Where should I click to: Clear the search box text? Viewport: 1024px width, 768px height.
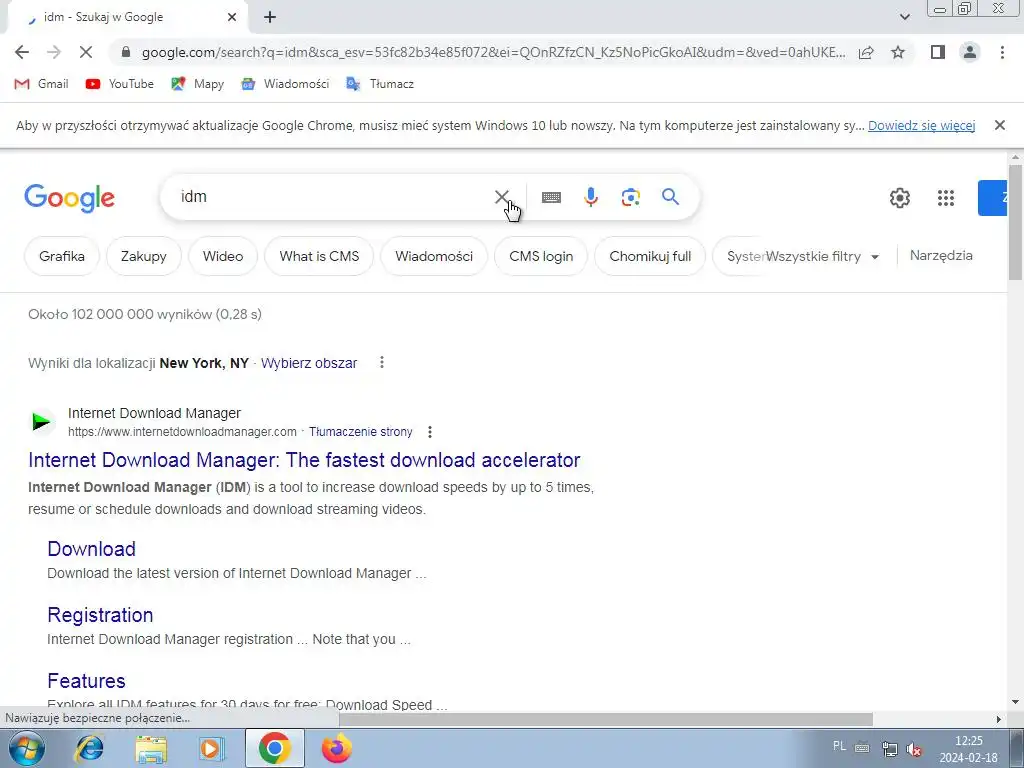click(502, 197)
